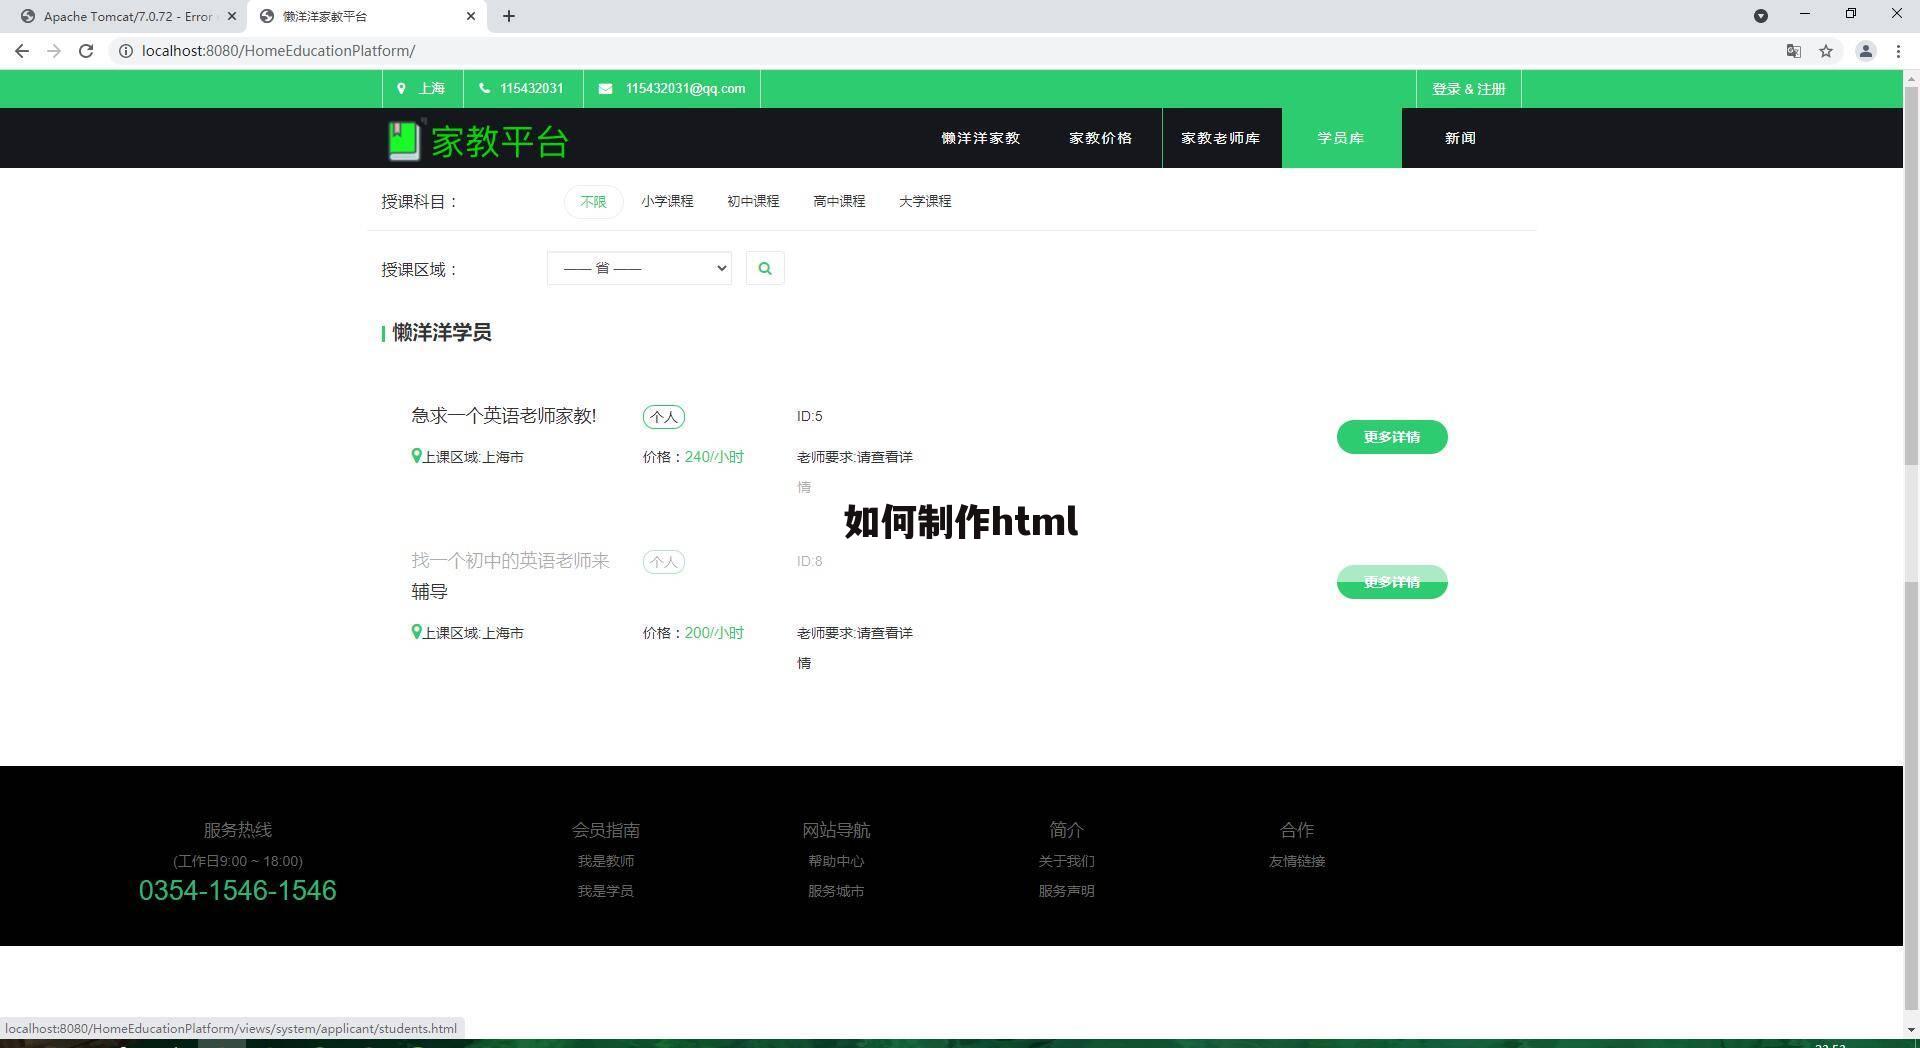Screen dimensions: 1920x1048
Task: Select the 小学课程 filter option
Action: click(x=666, y=201)
